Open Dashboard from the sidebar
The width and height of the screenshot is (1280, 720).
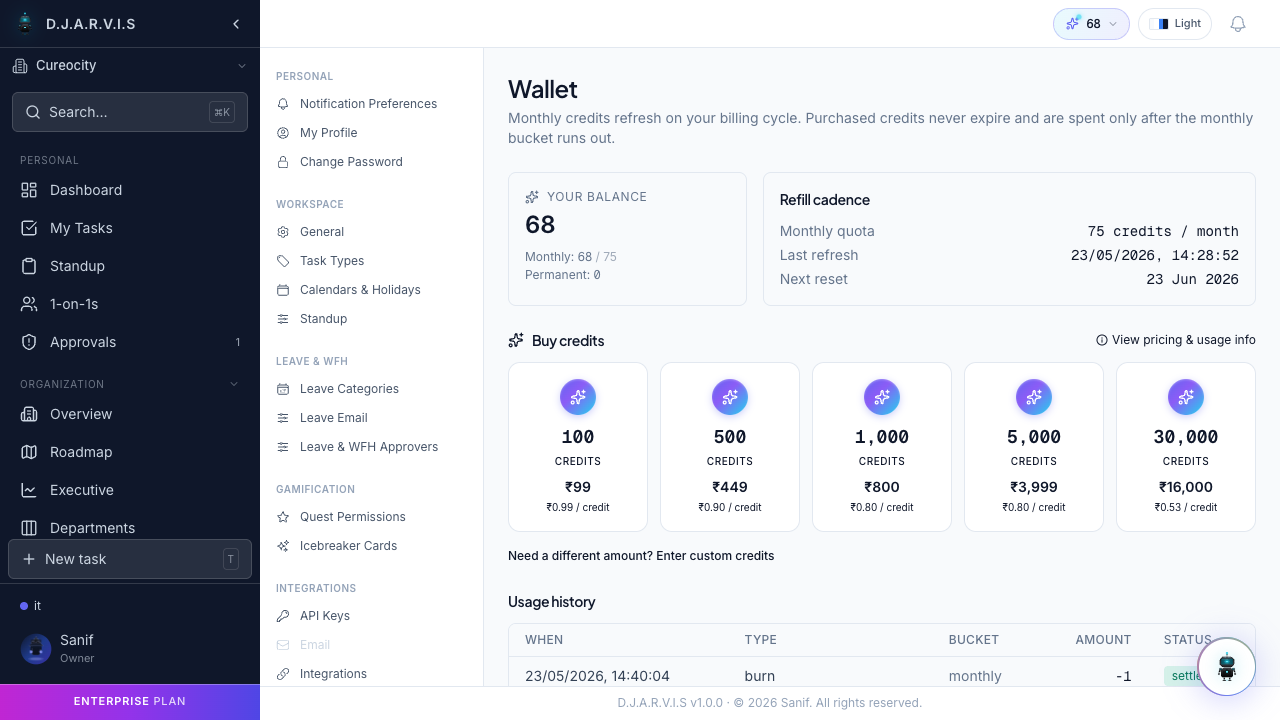pos(130,190)
